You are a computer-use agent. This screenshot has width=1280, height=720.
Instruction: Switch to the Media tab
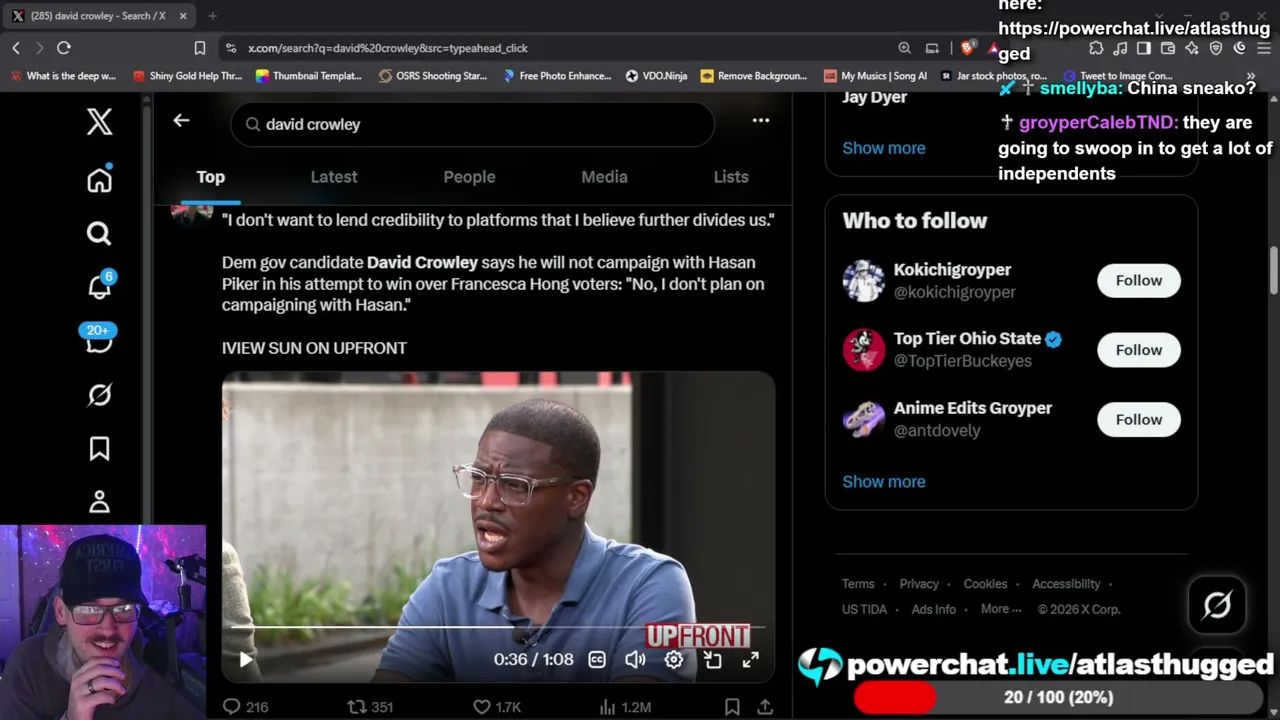point(604,177)
